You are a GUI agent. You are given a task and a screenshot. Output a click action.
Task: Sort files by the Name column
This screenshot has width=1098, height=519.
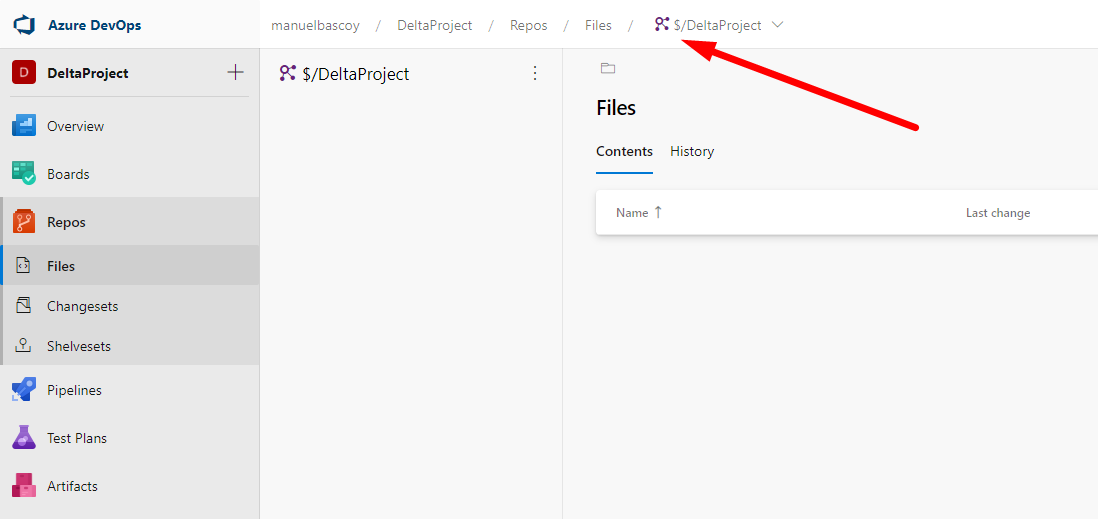click(632, 213)
